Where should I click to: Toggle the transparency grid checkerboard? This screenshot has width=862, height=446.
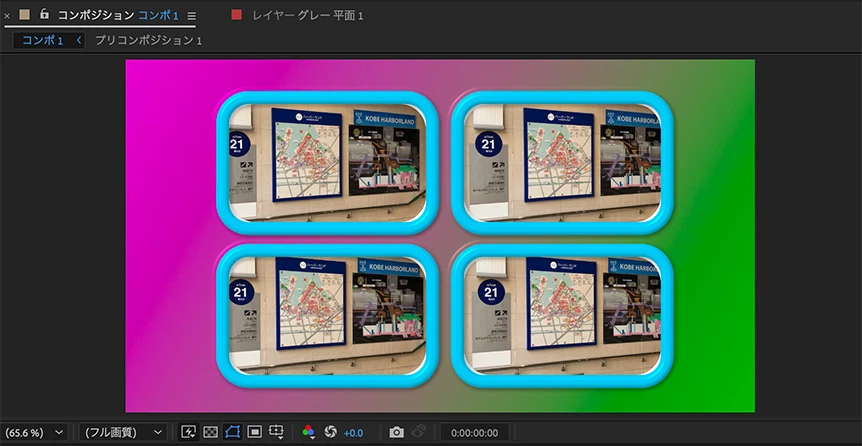pyautogui.click(x=211, y=432)
